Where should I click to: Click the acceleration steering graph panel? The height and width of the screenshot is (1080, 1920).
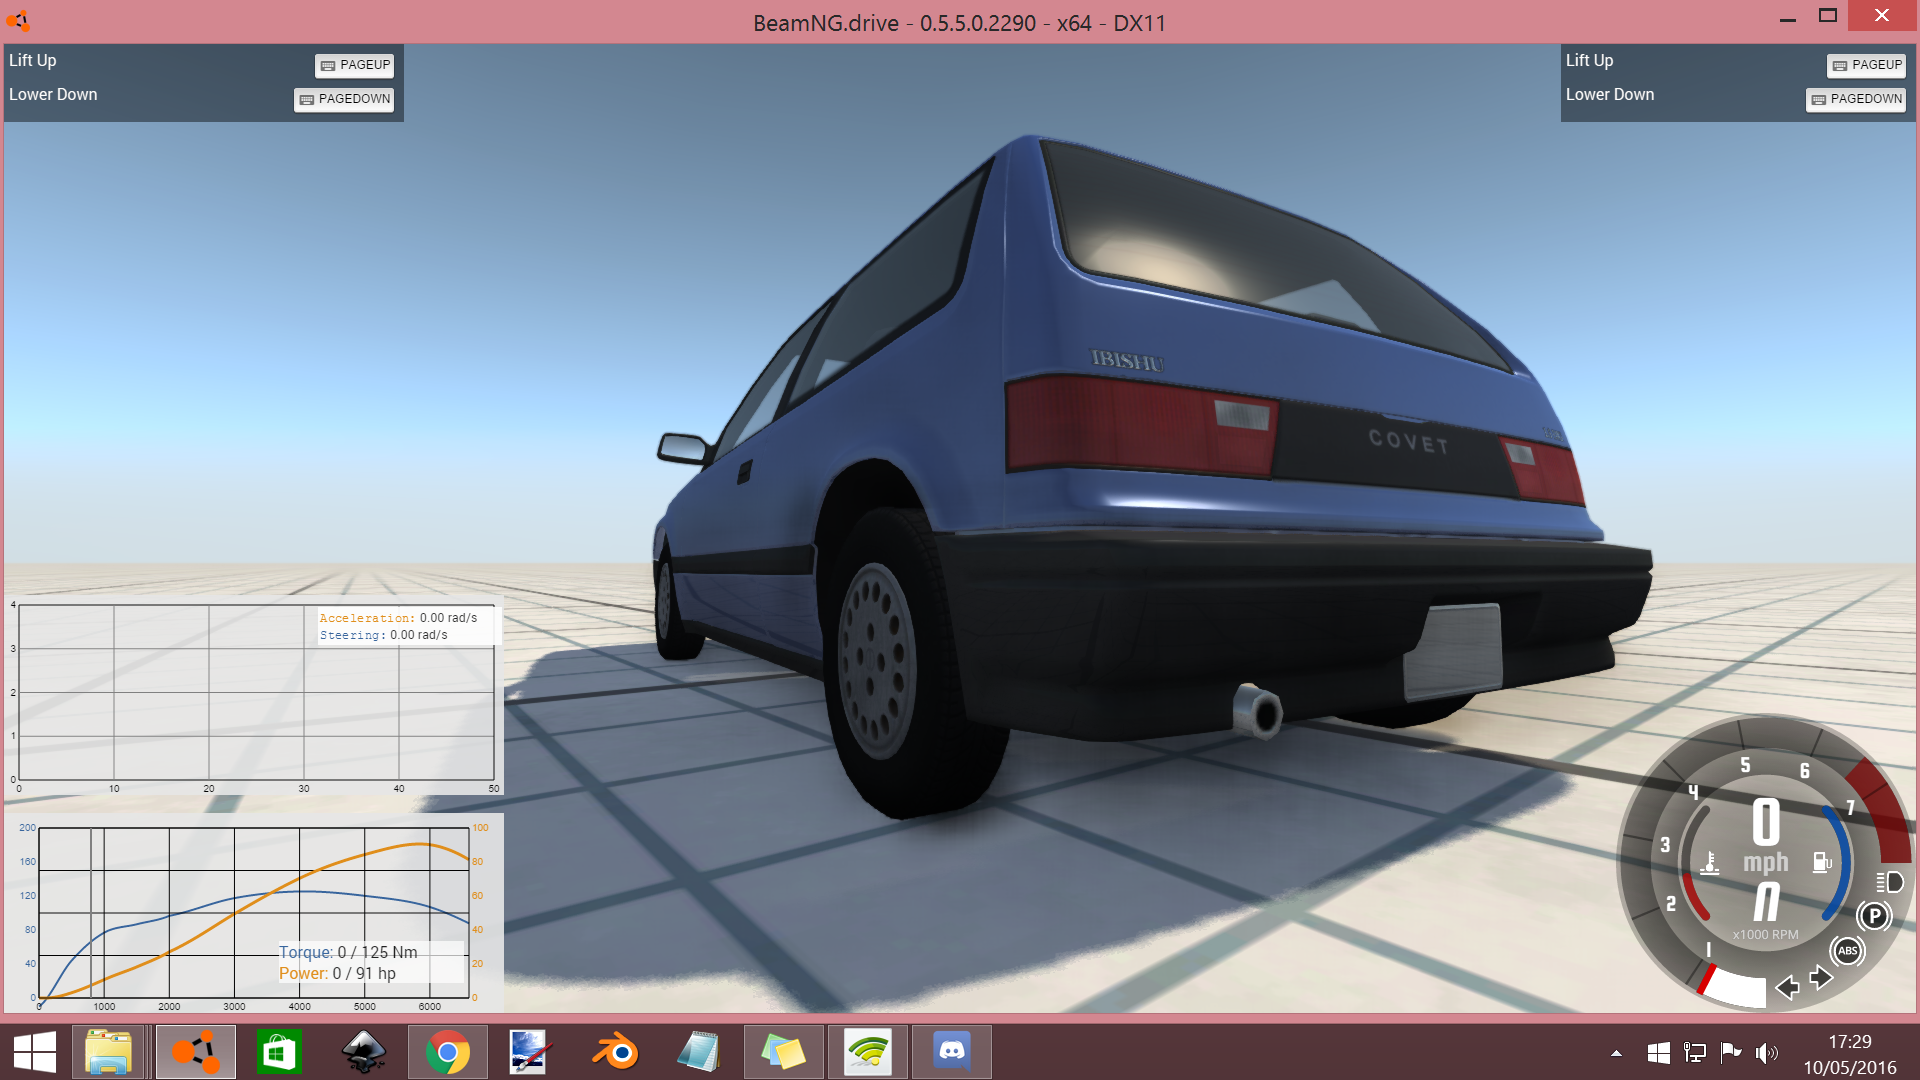click(x=254, y=696)
